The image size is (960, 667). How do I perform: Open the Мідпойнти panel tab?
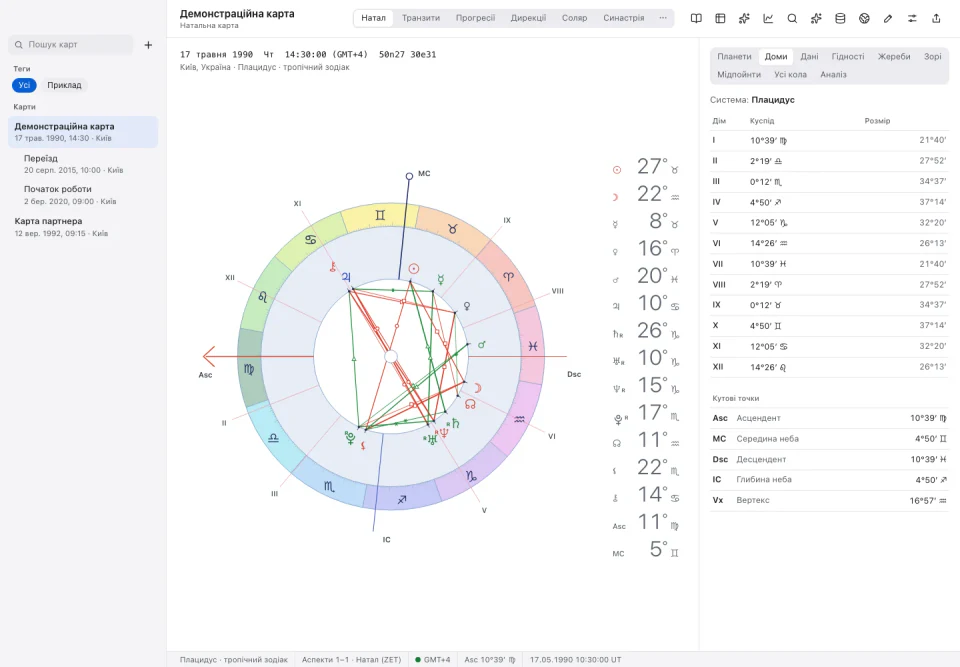click(x=739, y=75)
